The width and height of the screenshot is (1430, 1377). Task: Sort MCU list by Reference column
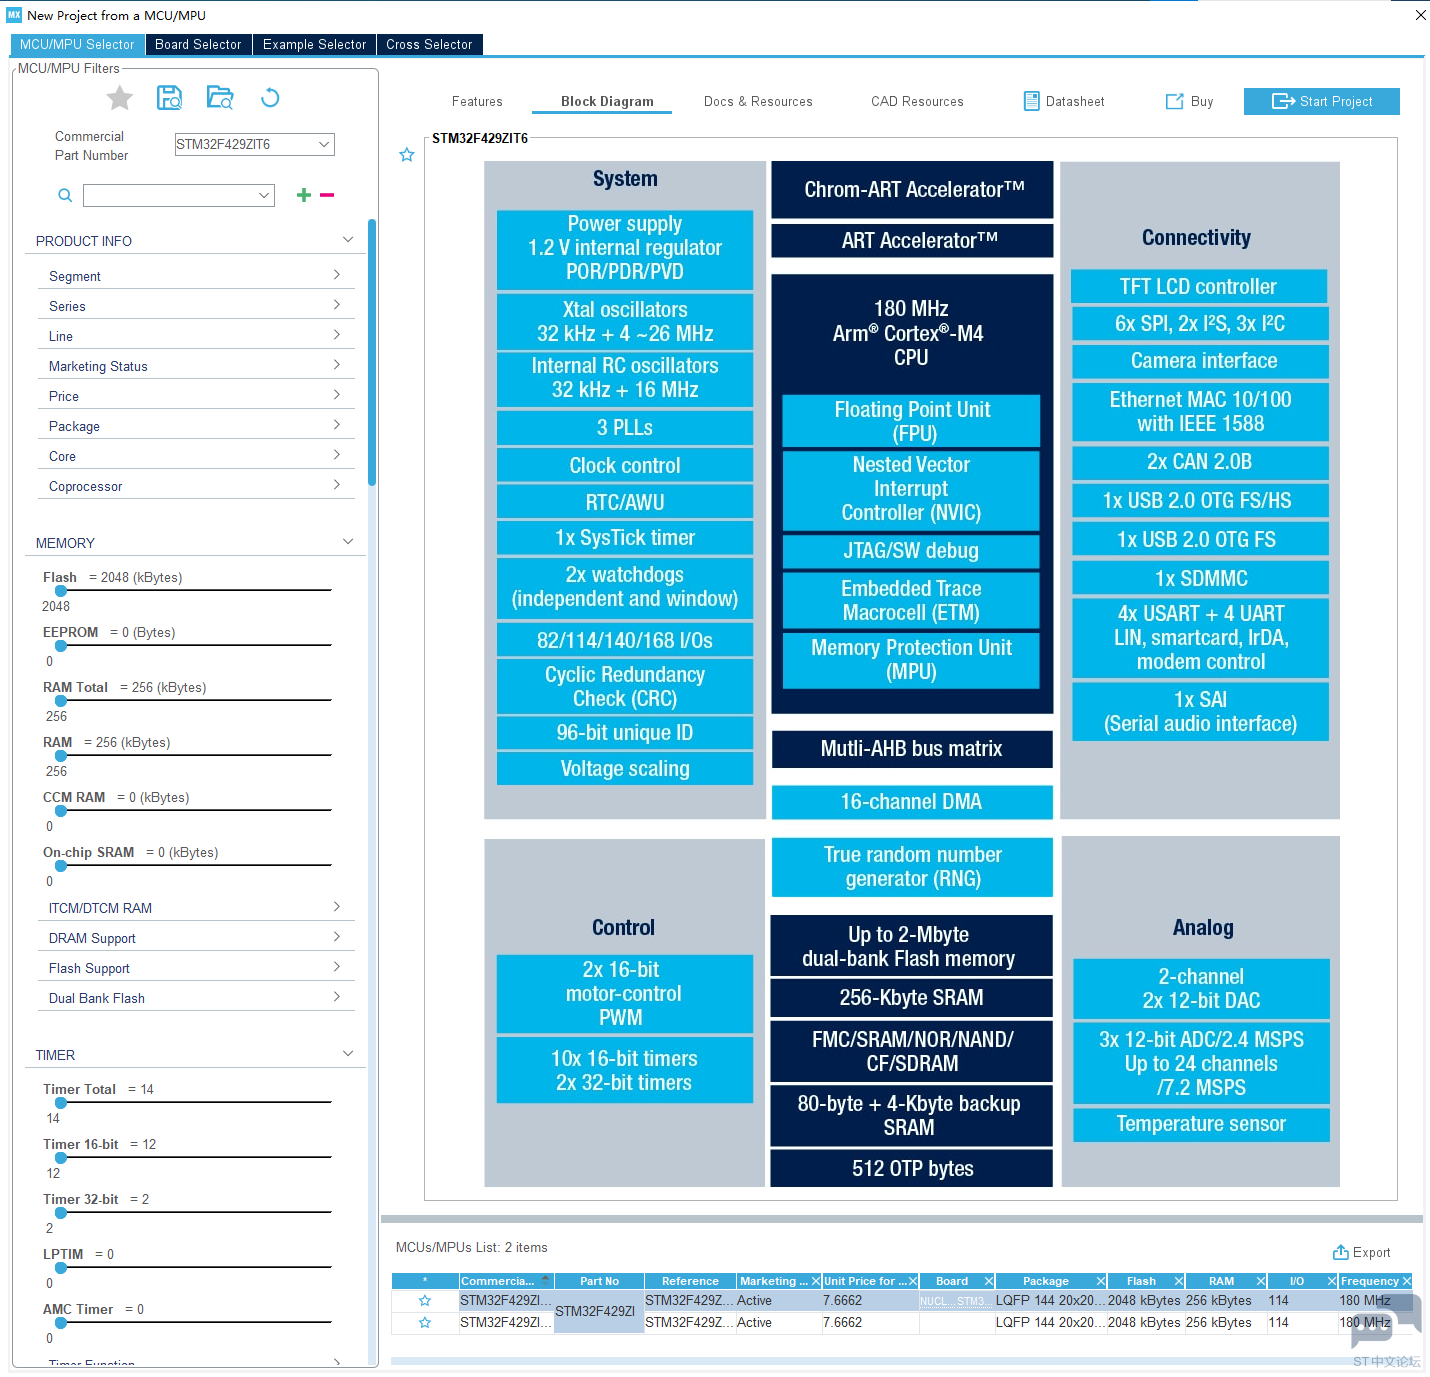[x=690, y=1281]
